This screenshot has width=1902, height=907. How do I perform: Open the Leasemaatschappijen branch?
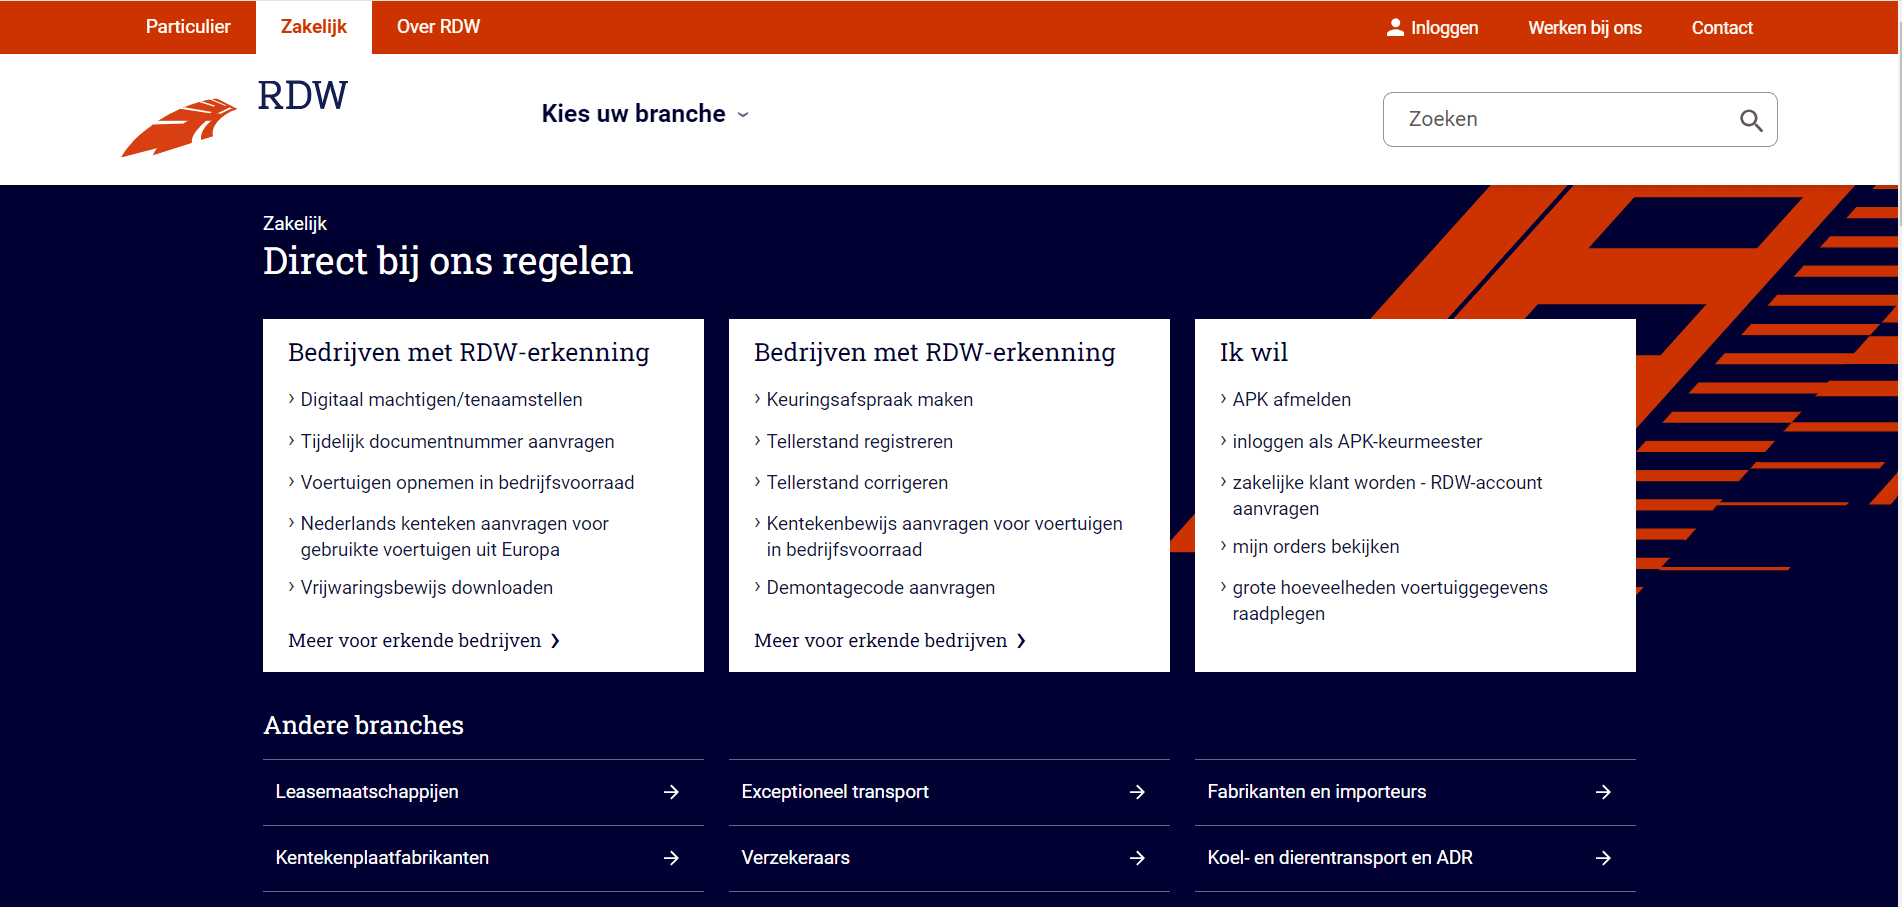tap(483, 792)
